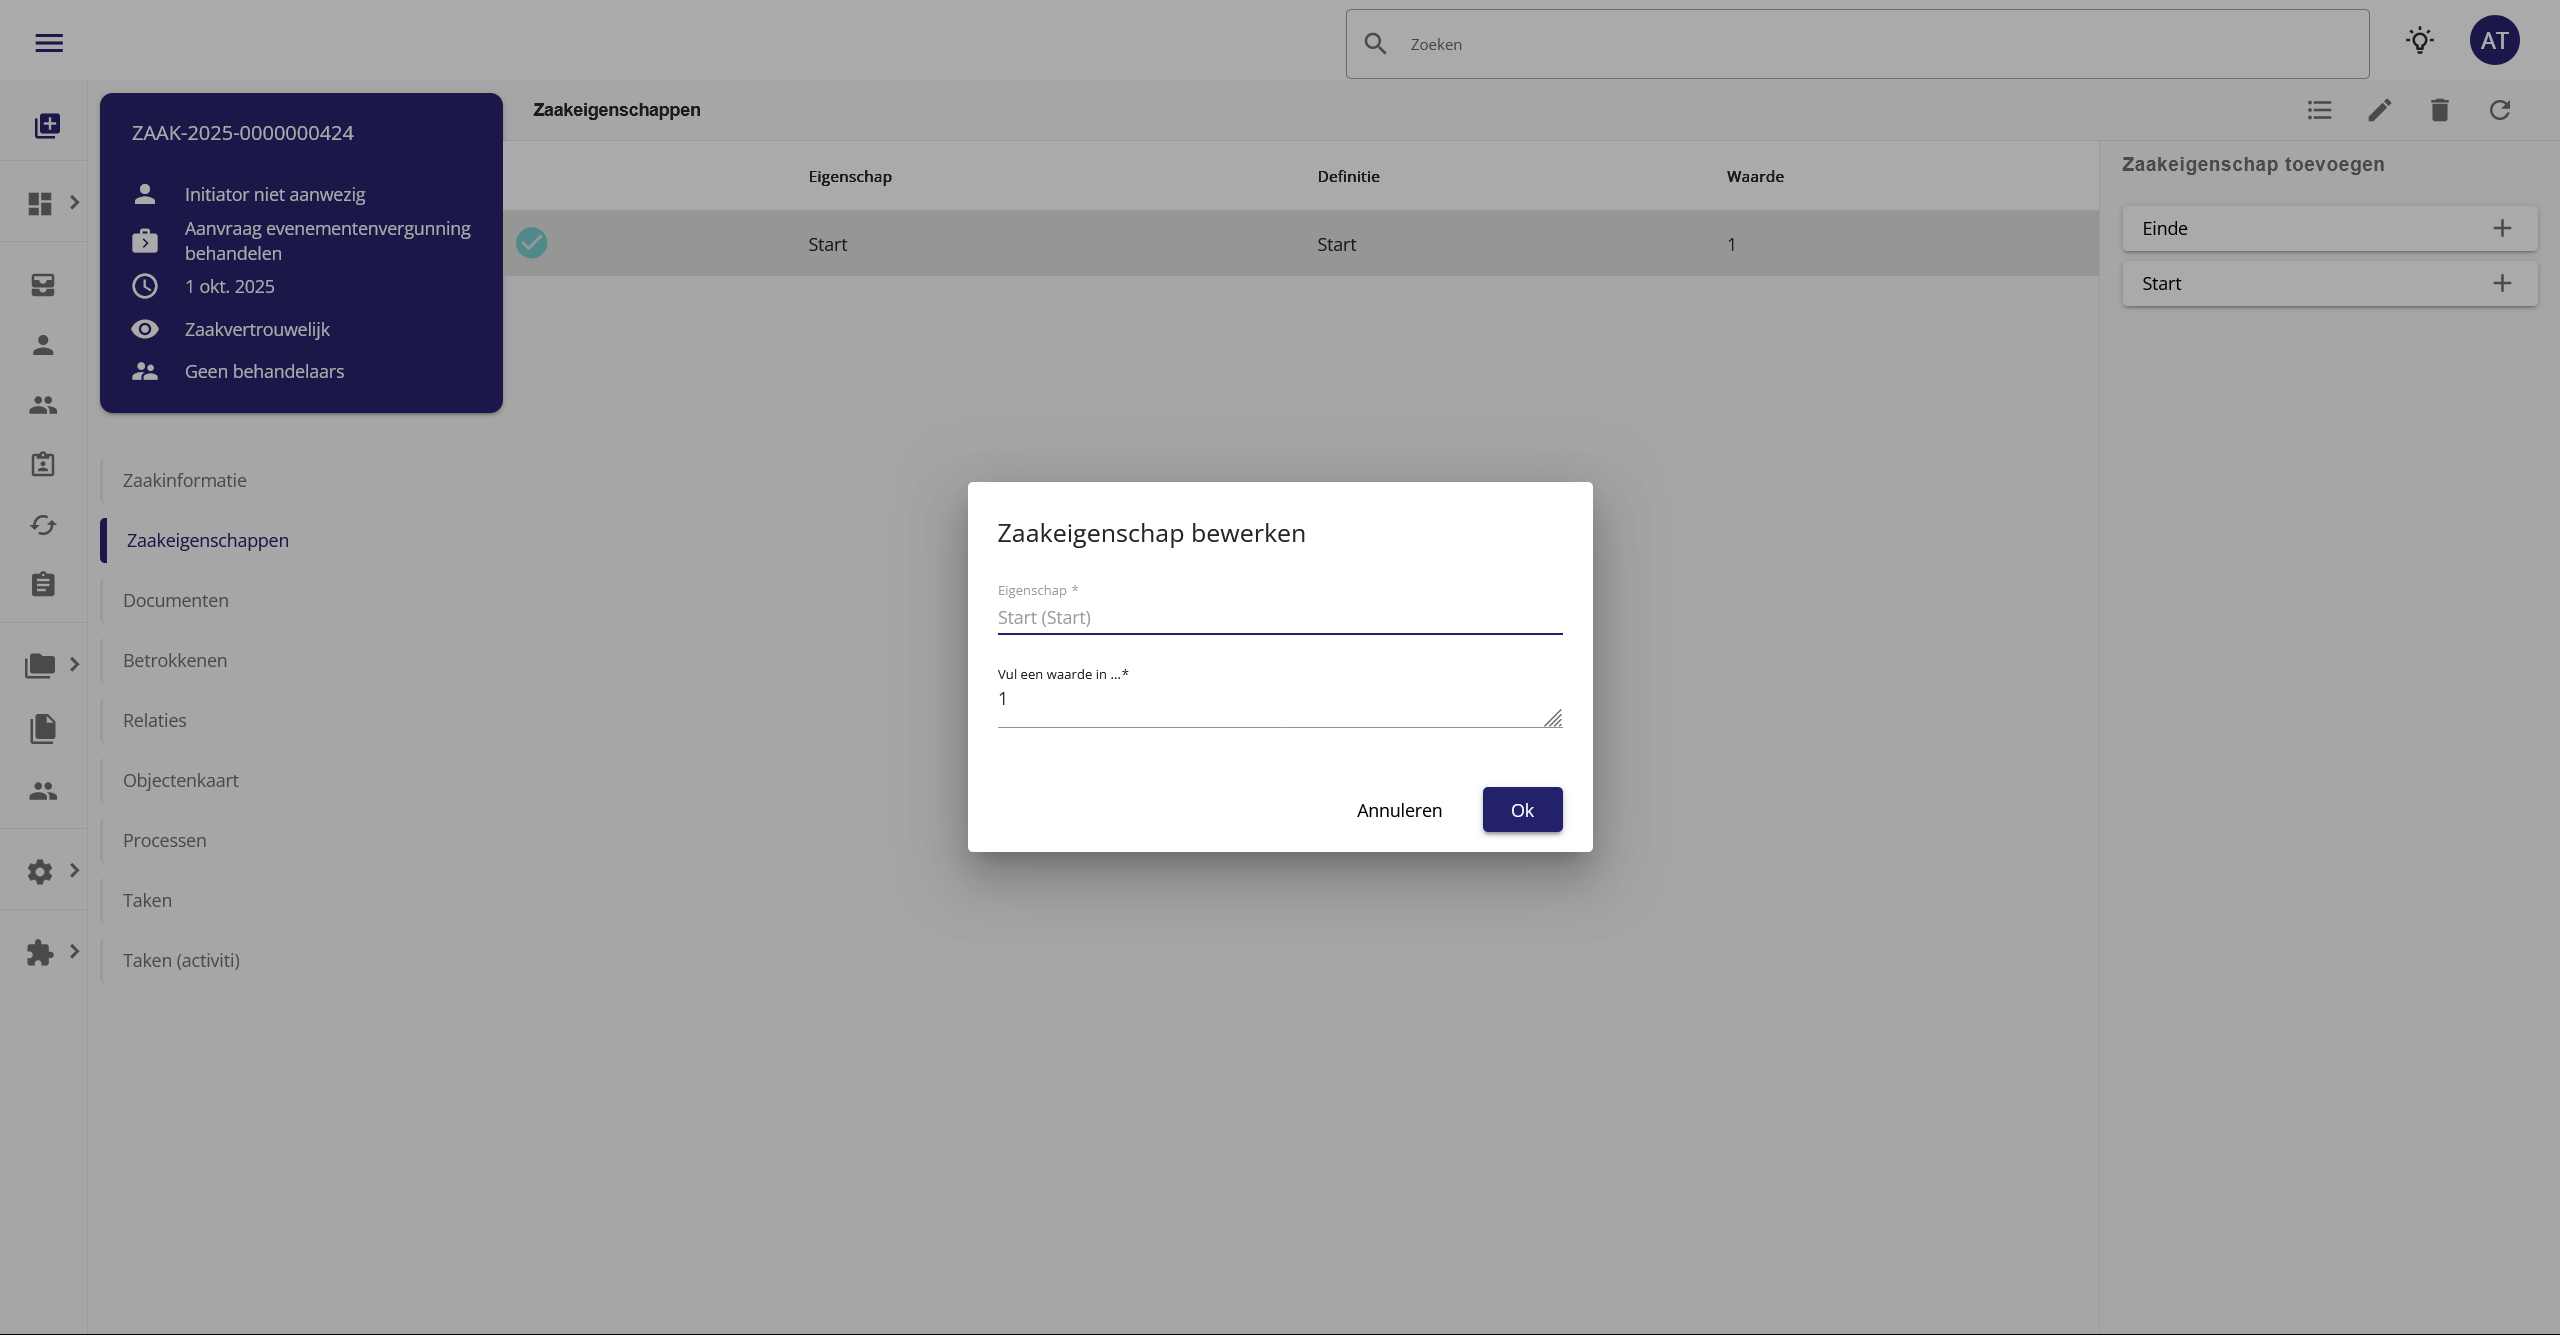This screenshot has width=2560, height=1335.
Task: Click the Annuleren button
Action: pos(1398,810)
